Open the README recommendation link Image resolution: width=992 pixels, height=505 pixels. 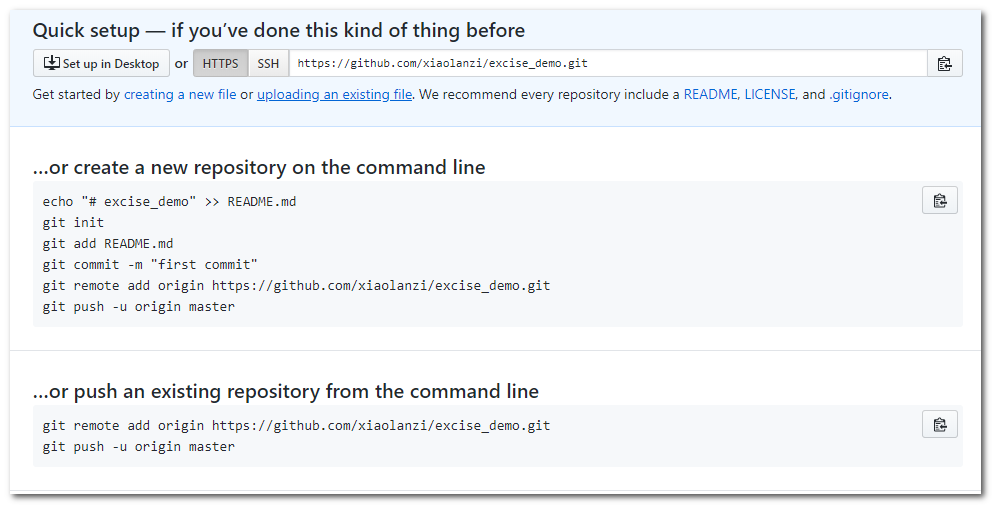tap(710, 94)
